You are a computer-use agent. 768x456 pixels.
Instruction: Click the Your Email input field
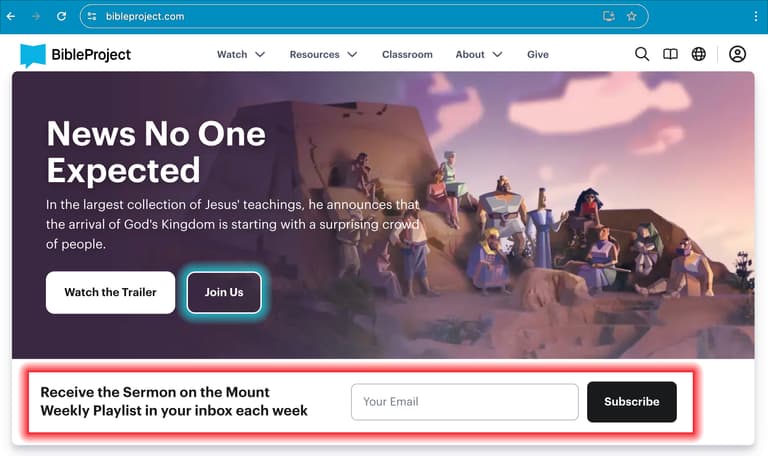pyautogui.click(x=464, y=402)
